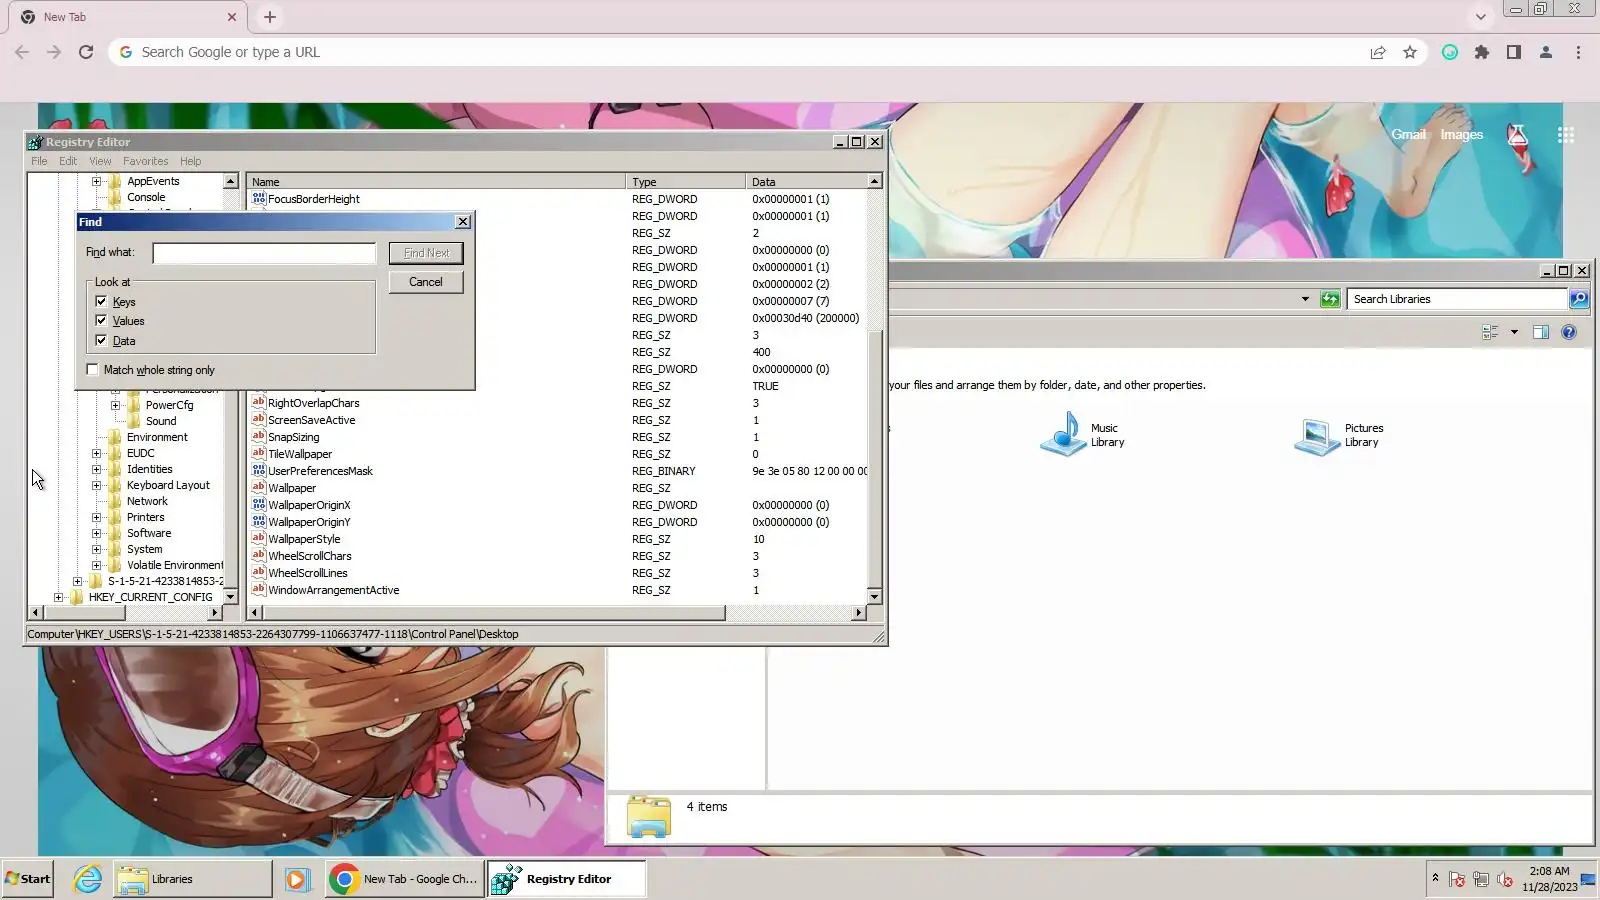This screenshot has width=1600, height=900.
Task: Open the view options dropdown arrow in Libraries
Action: [1514, 332]
